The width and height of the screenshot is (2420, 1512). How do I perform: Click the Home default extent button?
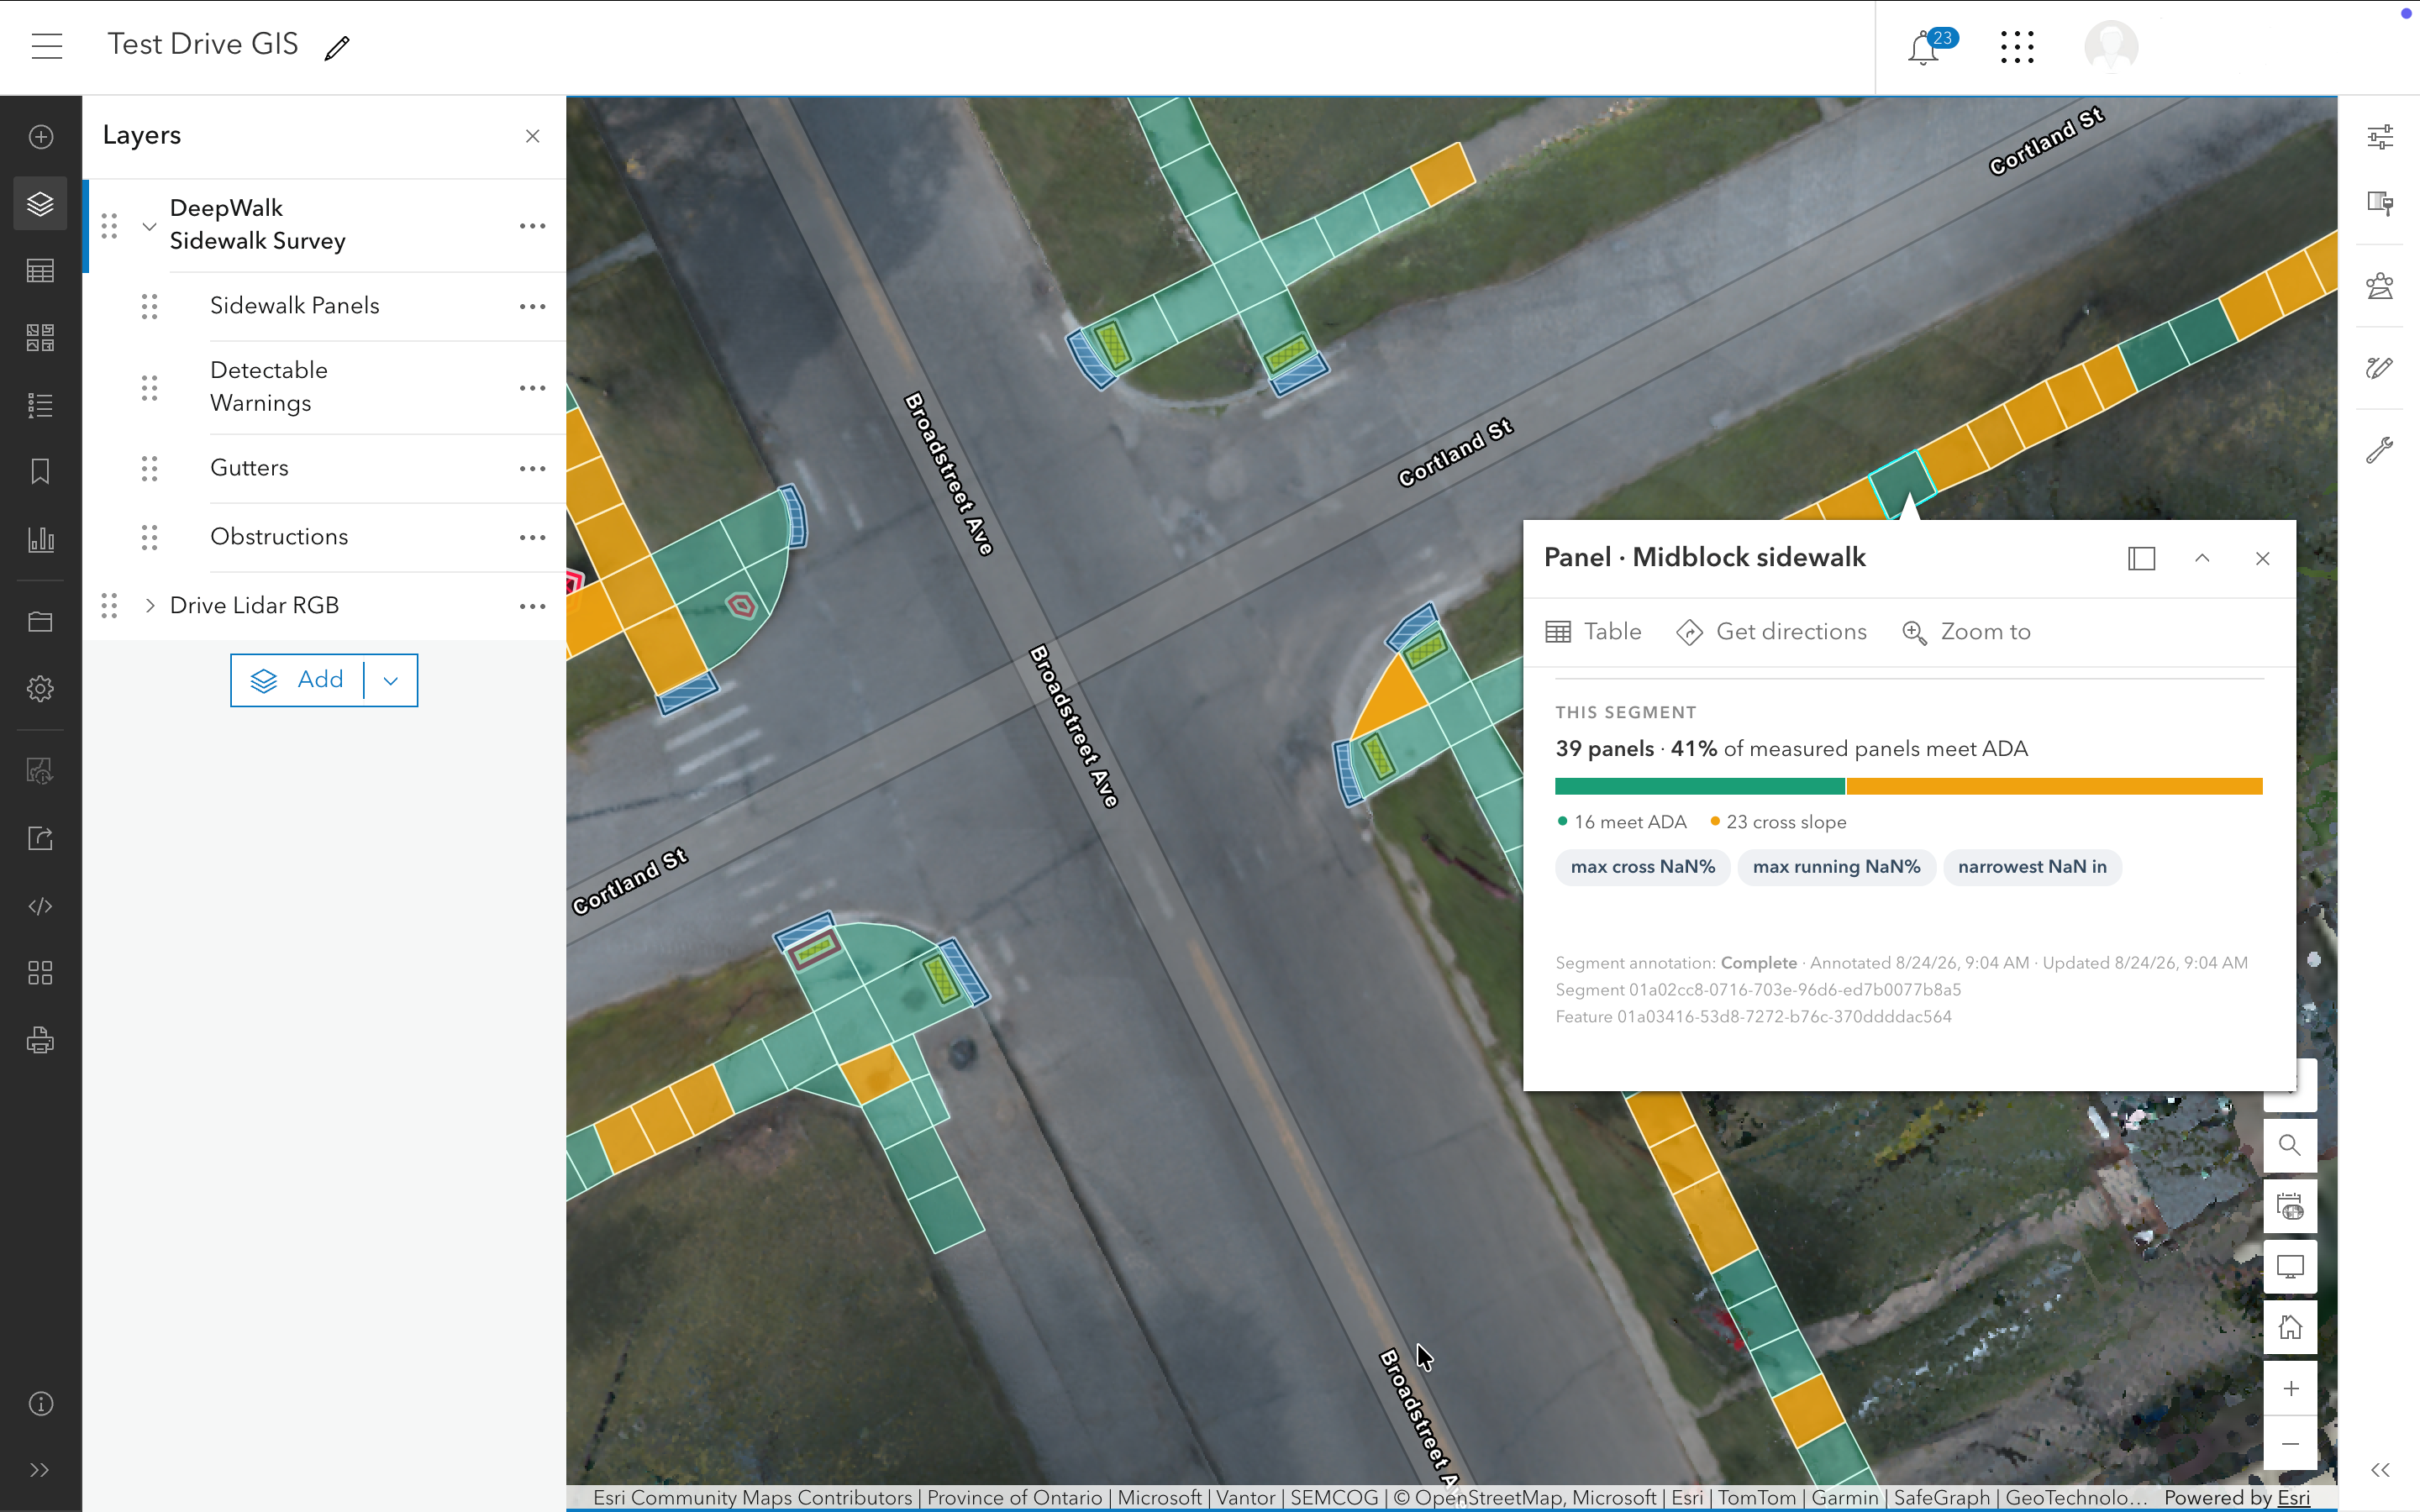2290,1327
